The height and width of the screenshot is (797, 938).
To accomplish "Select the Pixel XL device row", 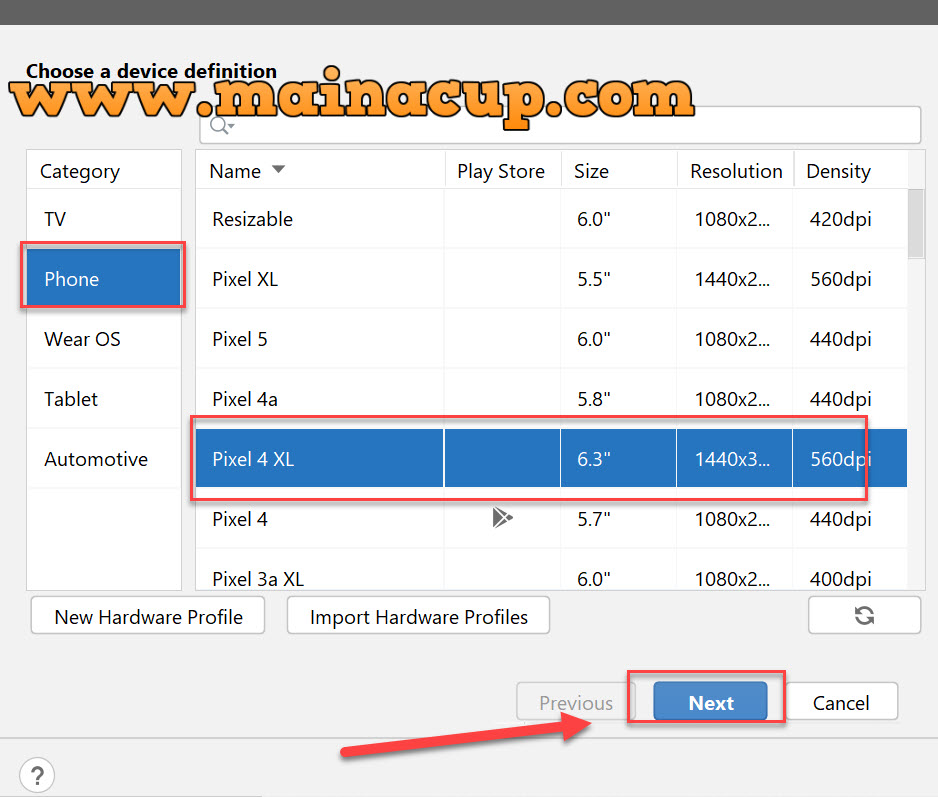I will click(551, 279).
